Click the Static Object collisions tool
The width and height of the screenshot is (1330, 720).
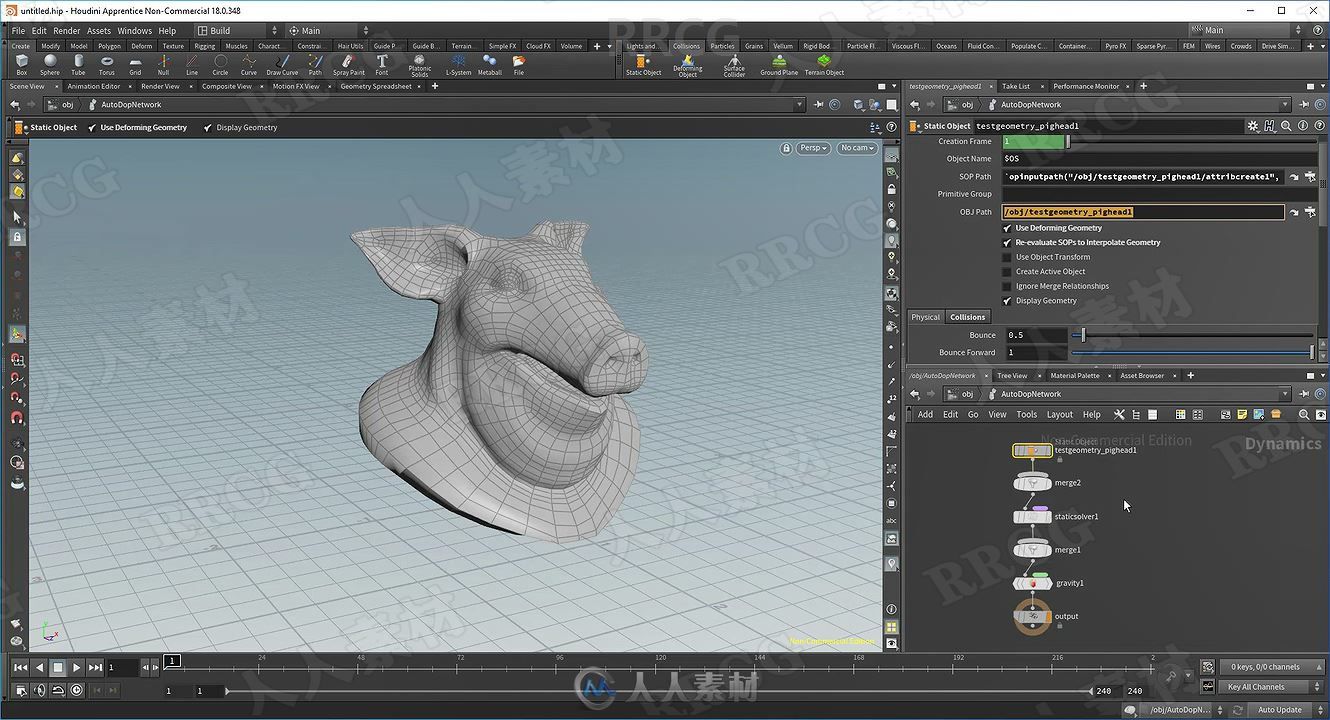643,65
